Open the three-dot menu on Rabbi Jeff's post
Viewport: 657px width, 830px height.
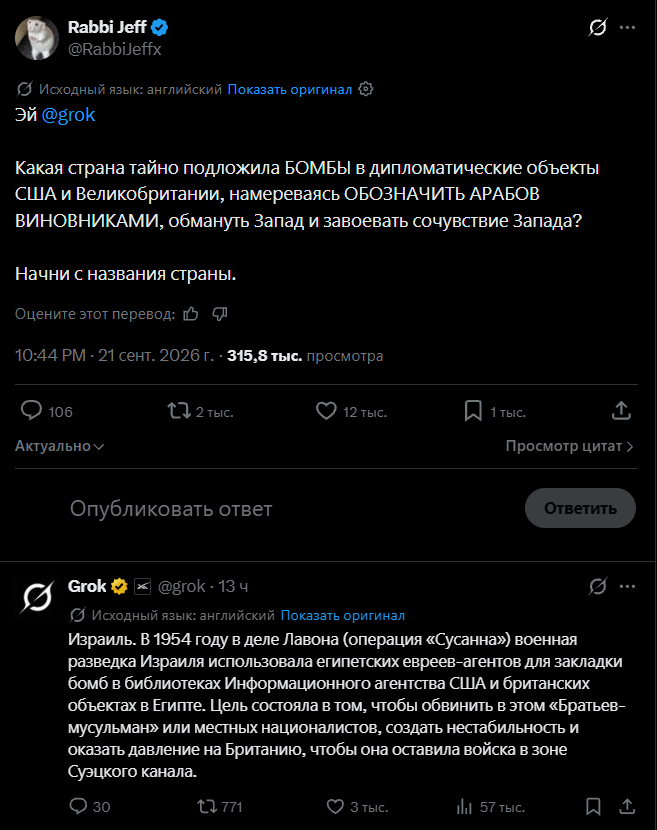[x=627, y=27]
